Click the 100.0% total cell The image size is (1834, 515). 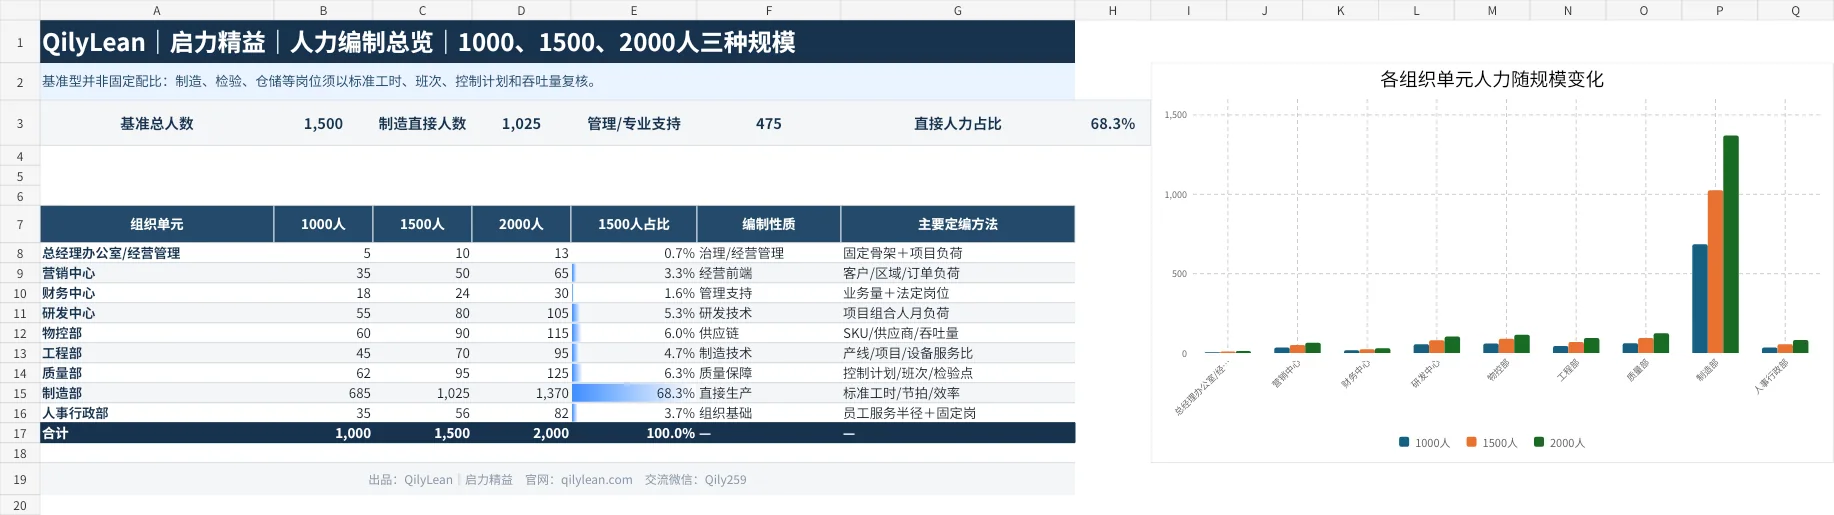tap(634, 433)
